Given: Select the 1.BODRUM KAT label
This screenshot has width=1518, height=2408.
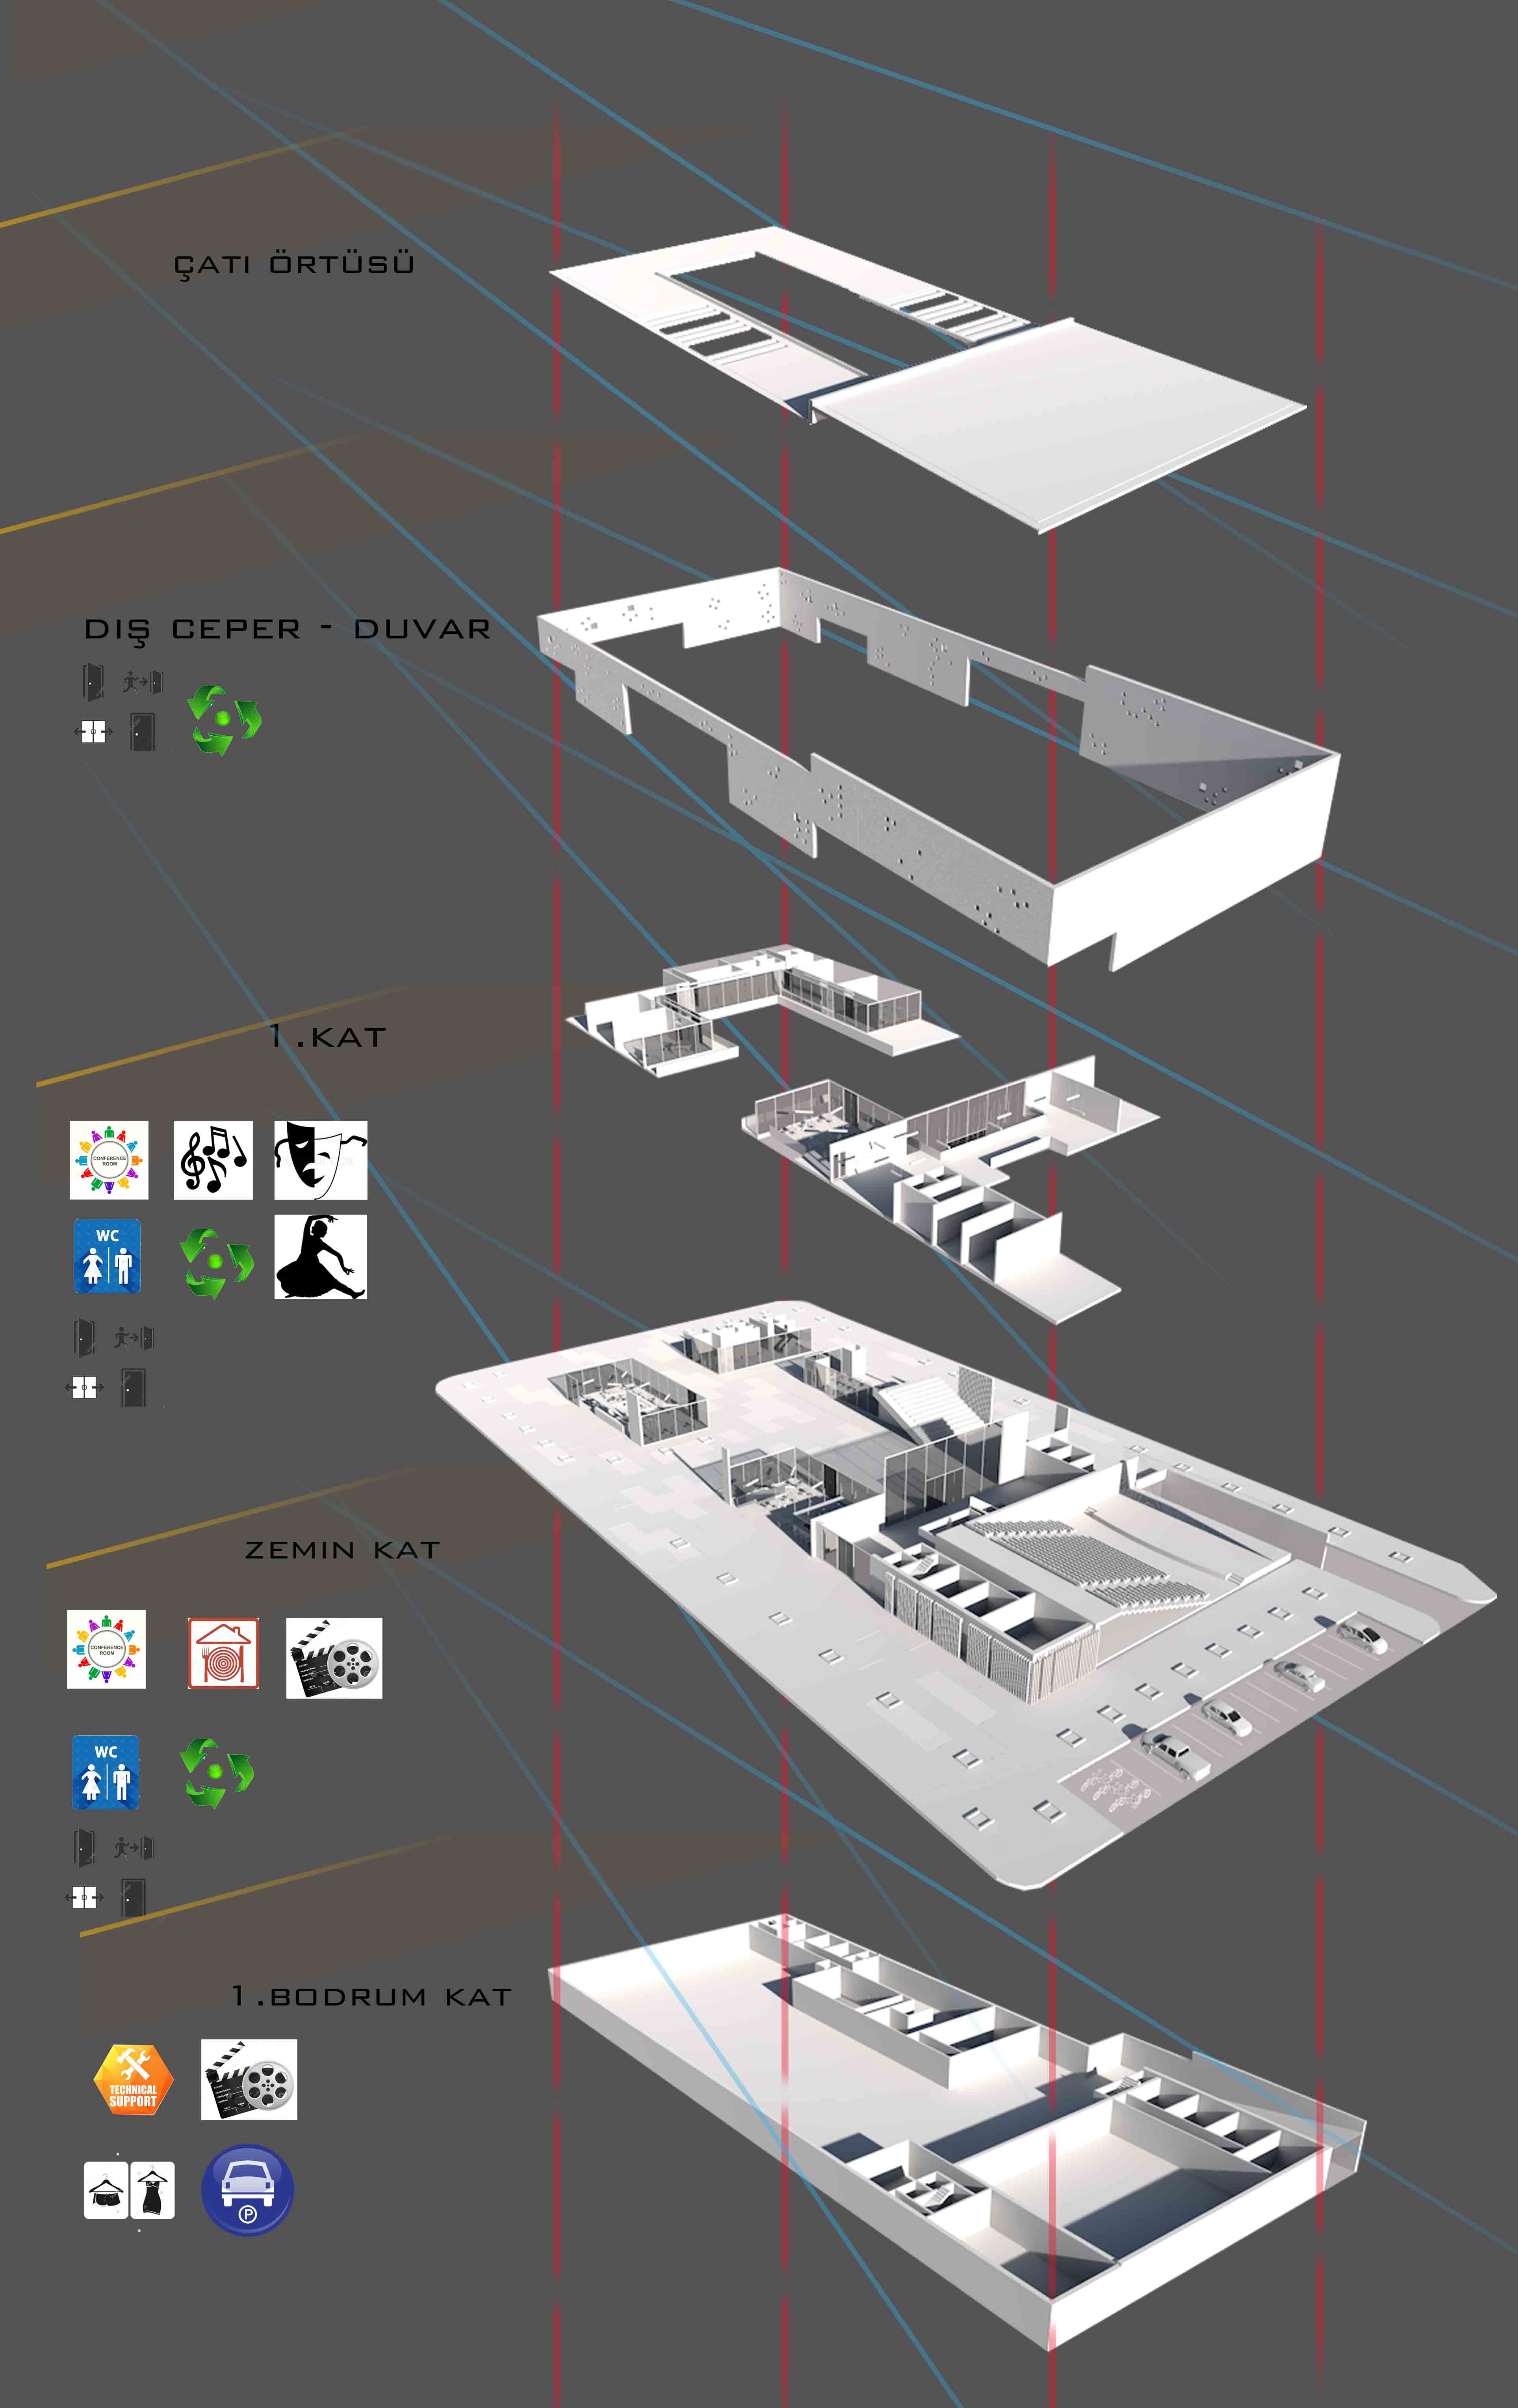Looking at the screenshot, I should (x=372, y=1996).
